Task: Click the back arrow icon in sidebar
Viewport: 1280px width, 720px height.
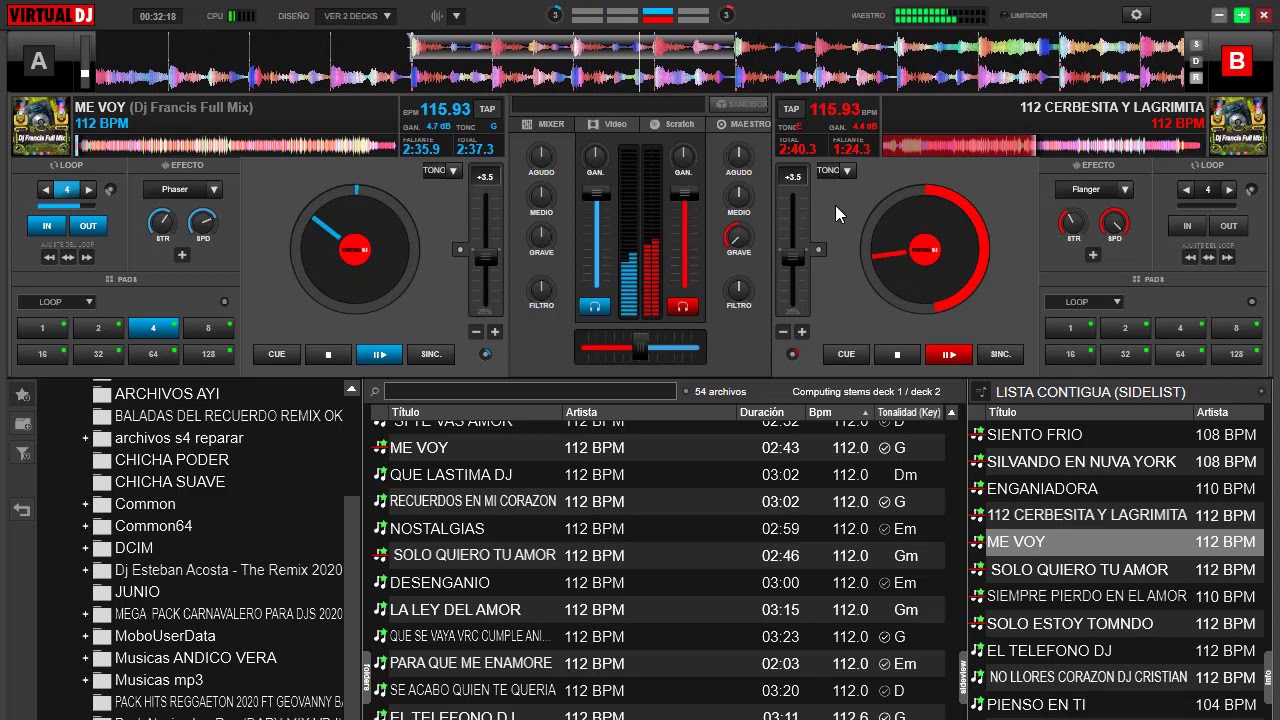Action: pos(22,510)
